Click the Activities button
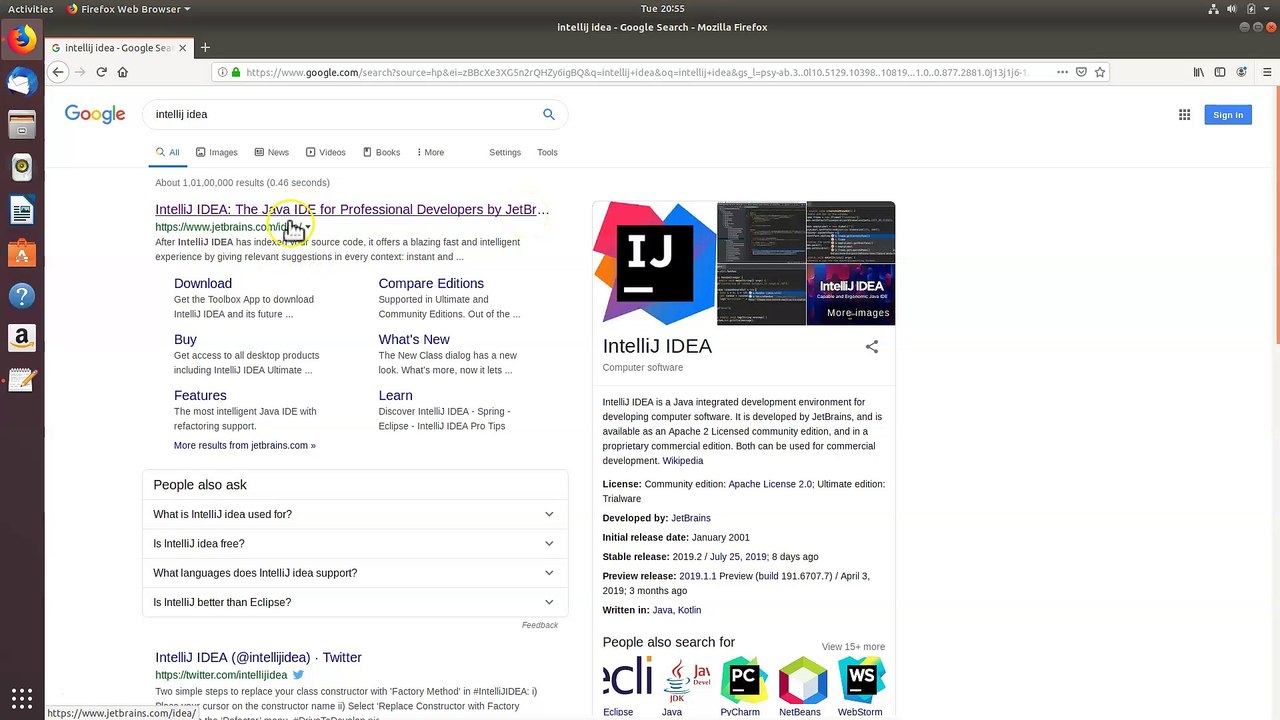Image resolution: width=1280 pixels, height=720 pixels. pos(31,9)
